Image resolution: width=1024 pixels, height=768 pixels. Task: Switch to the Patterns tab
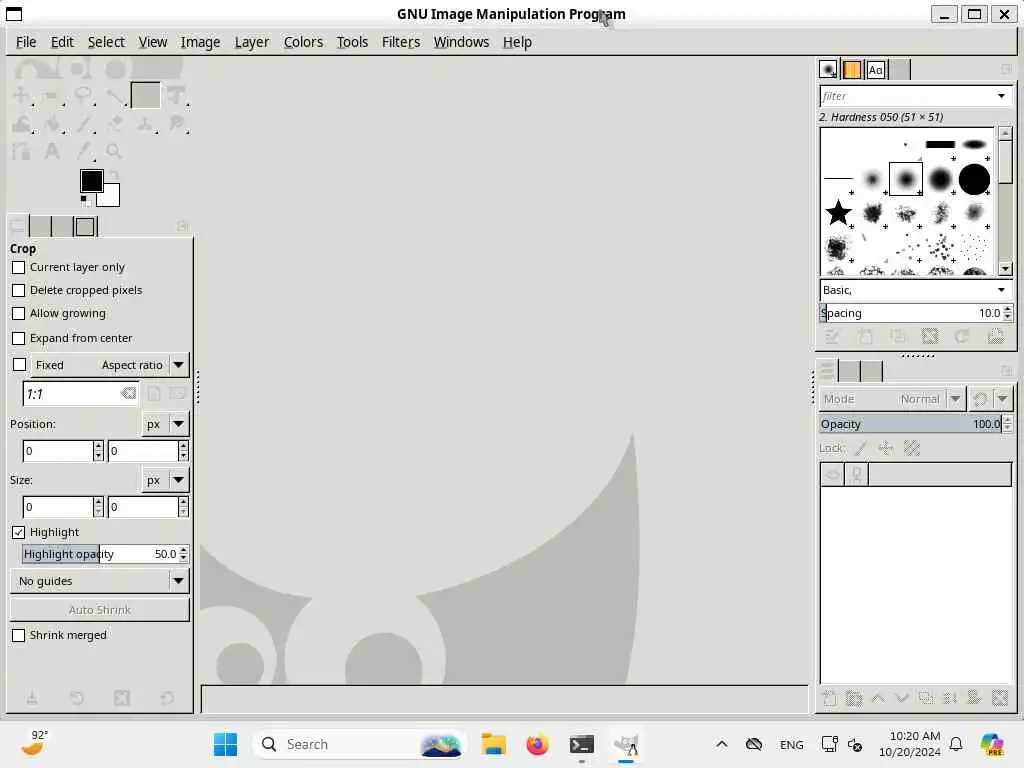click(852, 69)
